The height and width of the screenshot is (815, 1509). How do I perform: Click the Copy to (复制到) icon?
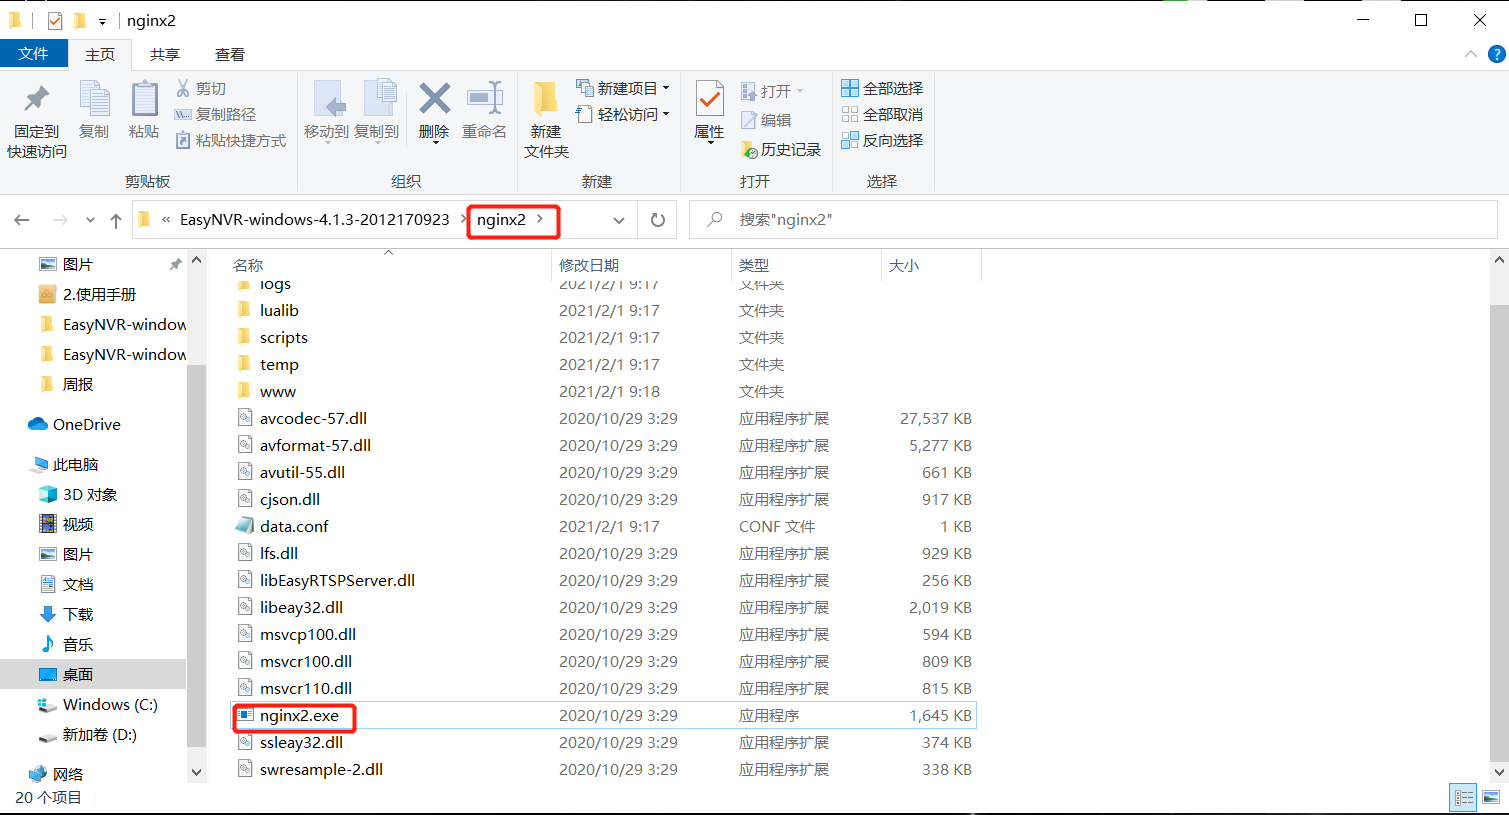(x=378, y=99)
